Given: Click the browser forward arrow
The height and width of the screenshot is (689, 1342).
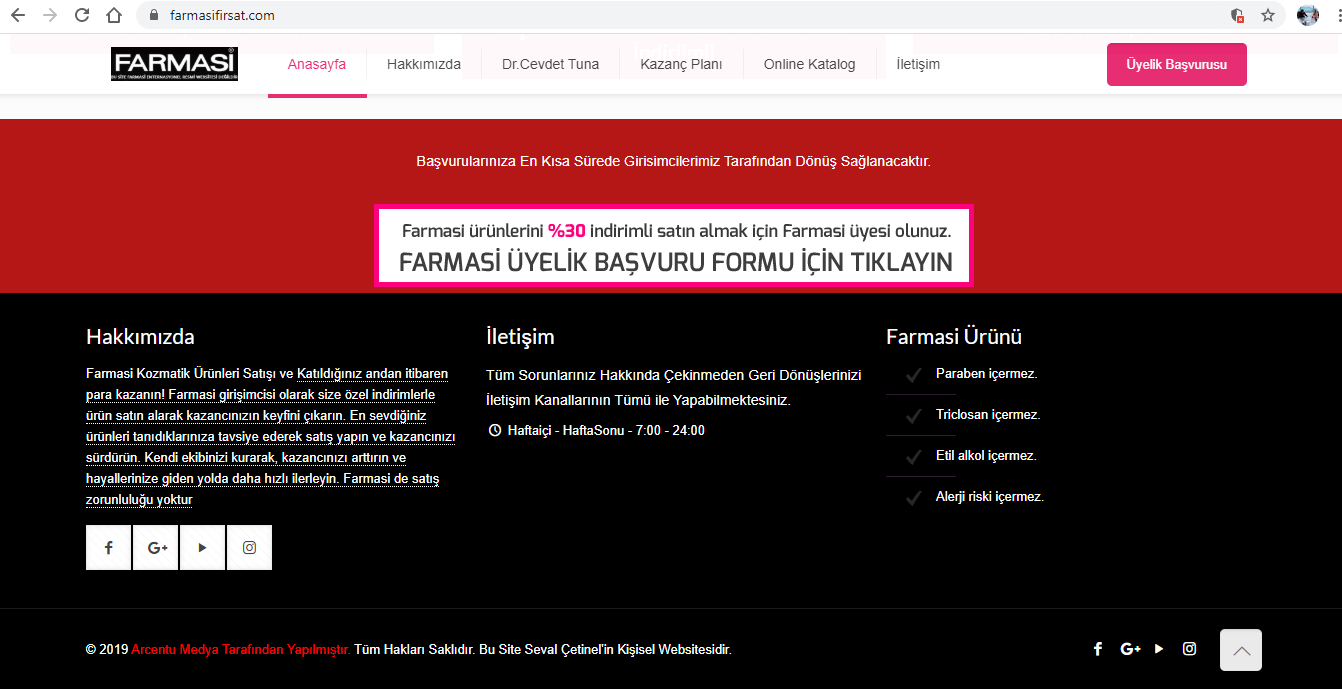Looking at the screenshot, I should point(50,15).
